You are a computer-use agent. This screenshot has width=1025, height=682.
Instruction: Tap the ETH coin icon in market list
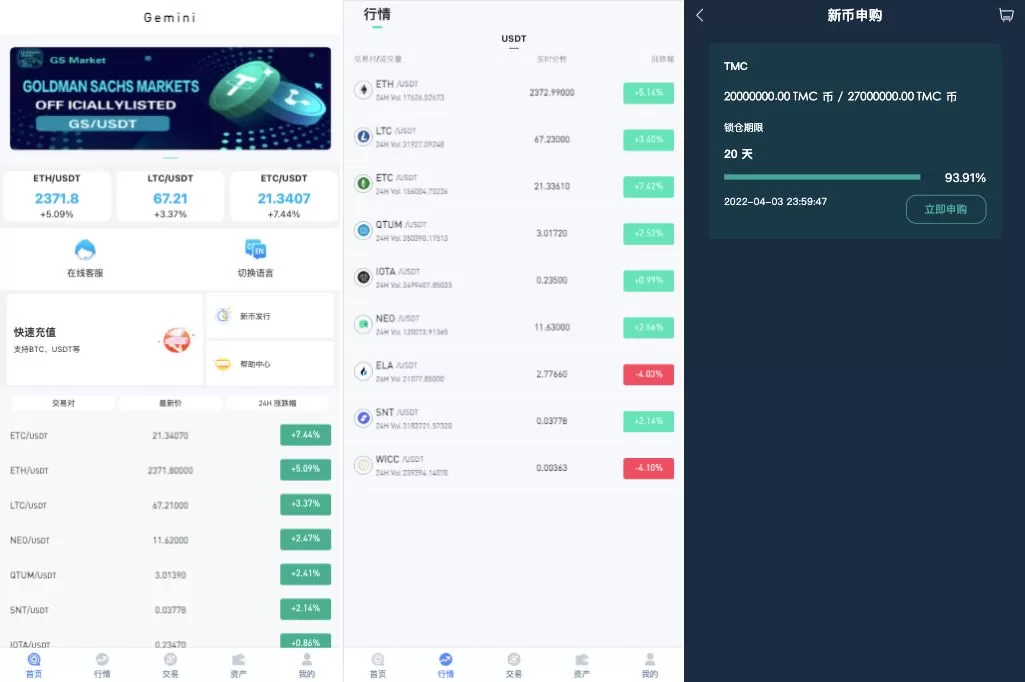click(x=363, y=90)
